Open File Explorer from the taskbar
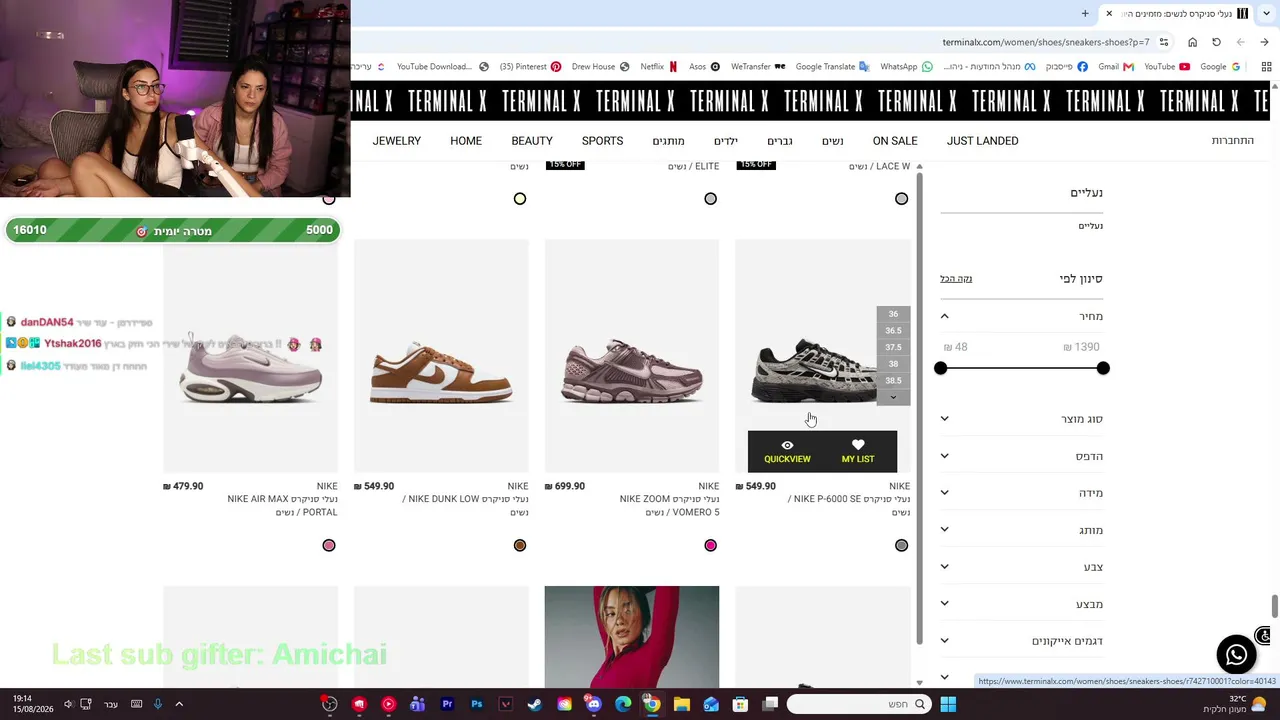The height and width of the screenshot is (720, 1280). coord(682,704)
